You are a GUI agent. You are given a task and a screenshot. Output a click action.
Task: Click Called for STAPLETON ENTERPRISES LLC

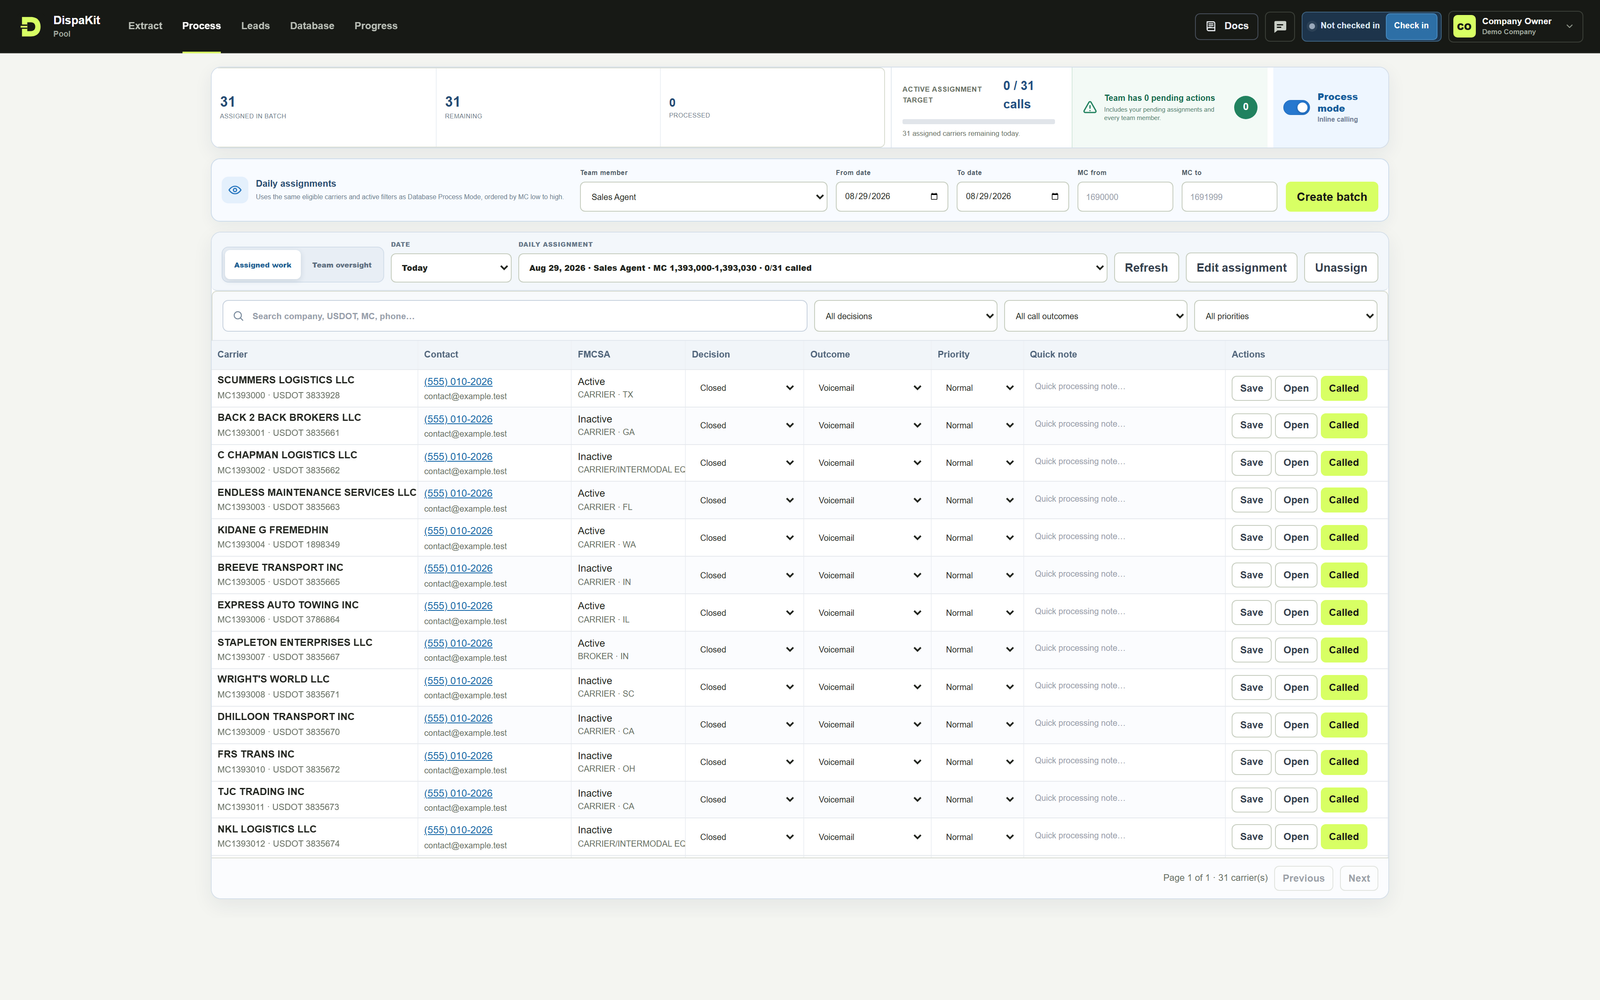click(x=1344, y=650)
